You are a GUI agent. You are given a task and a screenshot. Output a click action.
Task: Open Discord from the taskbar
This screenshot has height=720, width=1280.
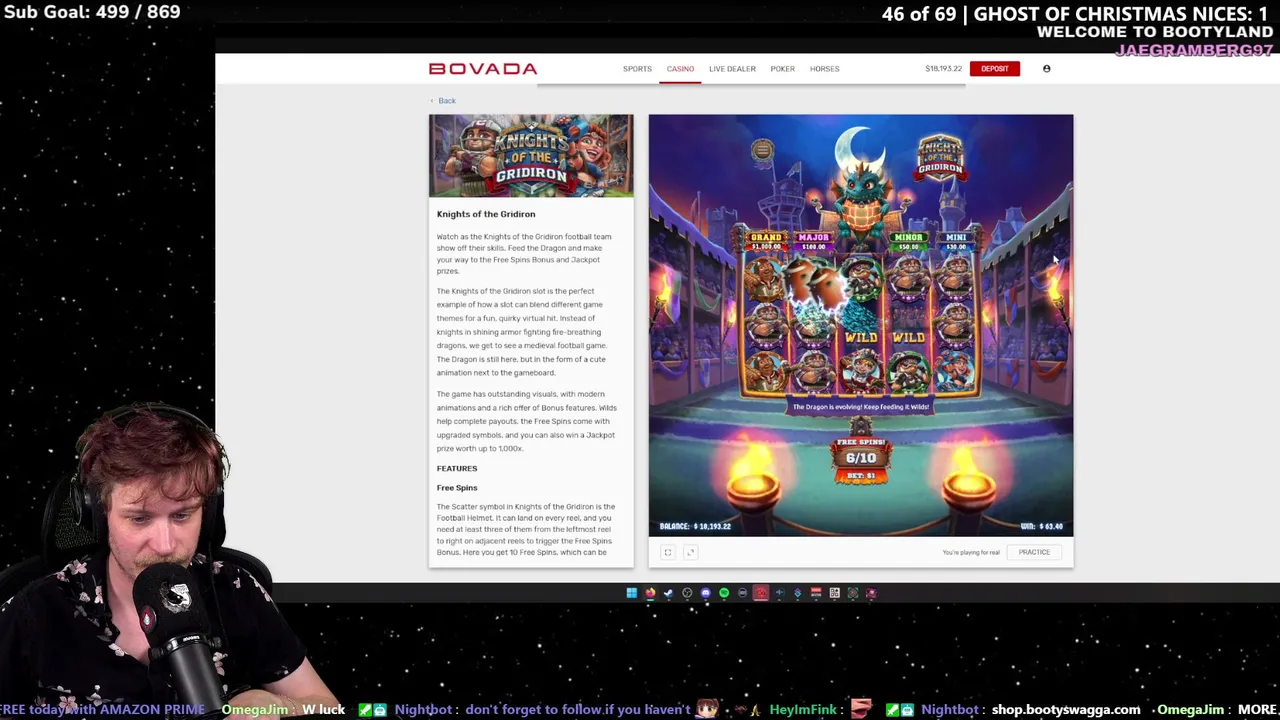point(705,593)
